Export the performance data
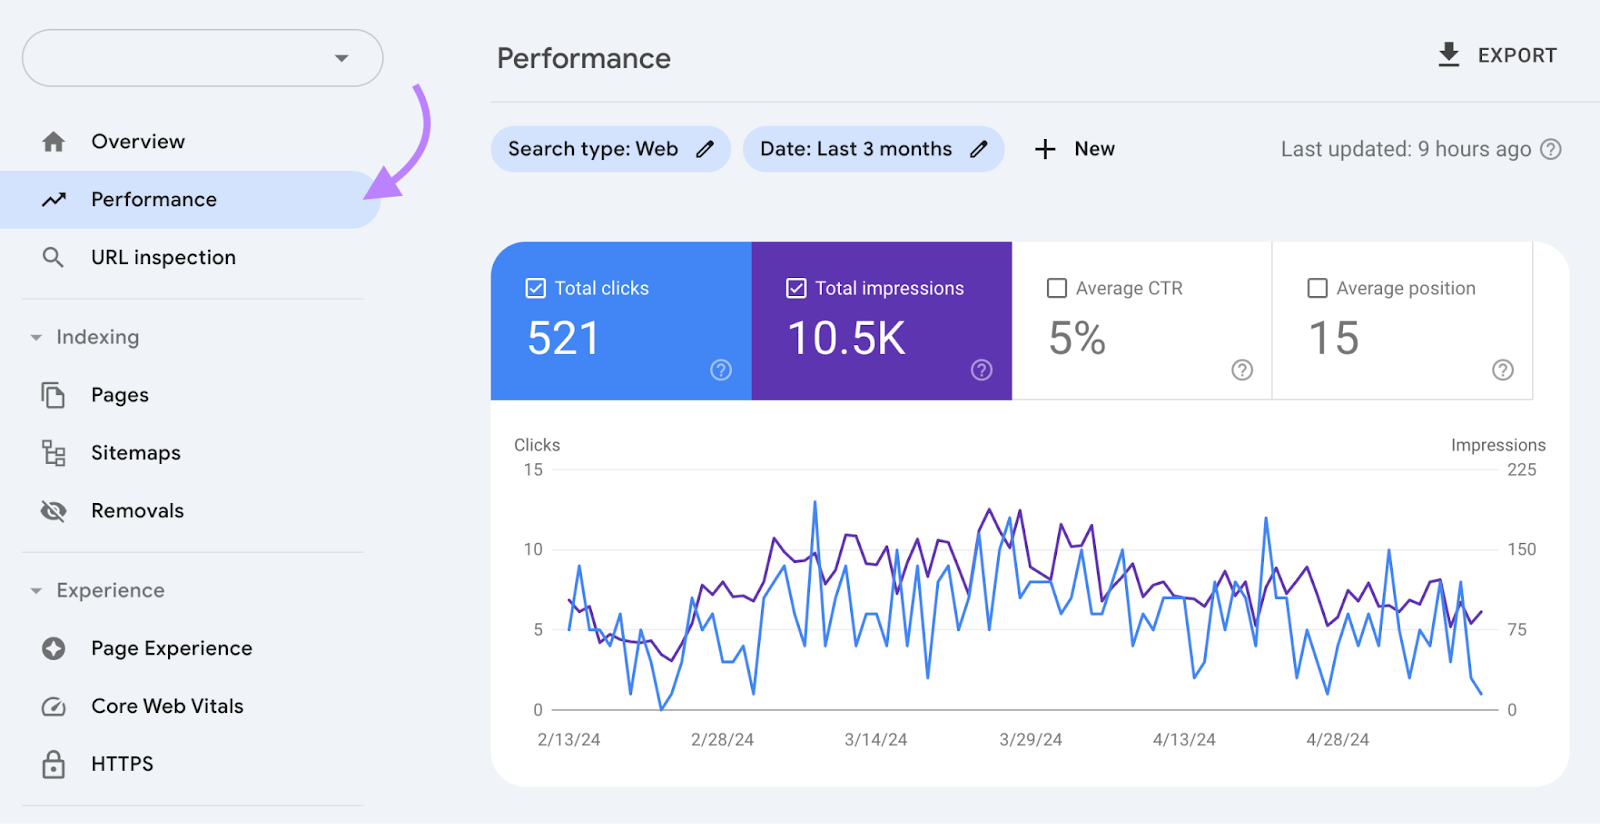The width and height of the screenshot is (1600, 824). click(1497, 55)
